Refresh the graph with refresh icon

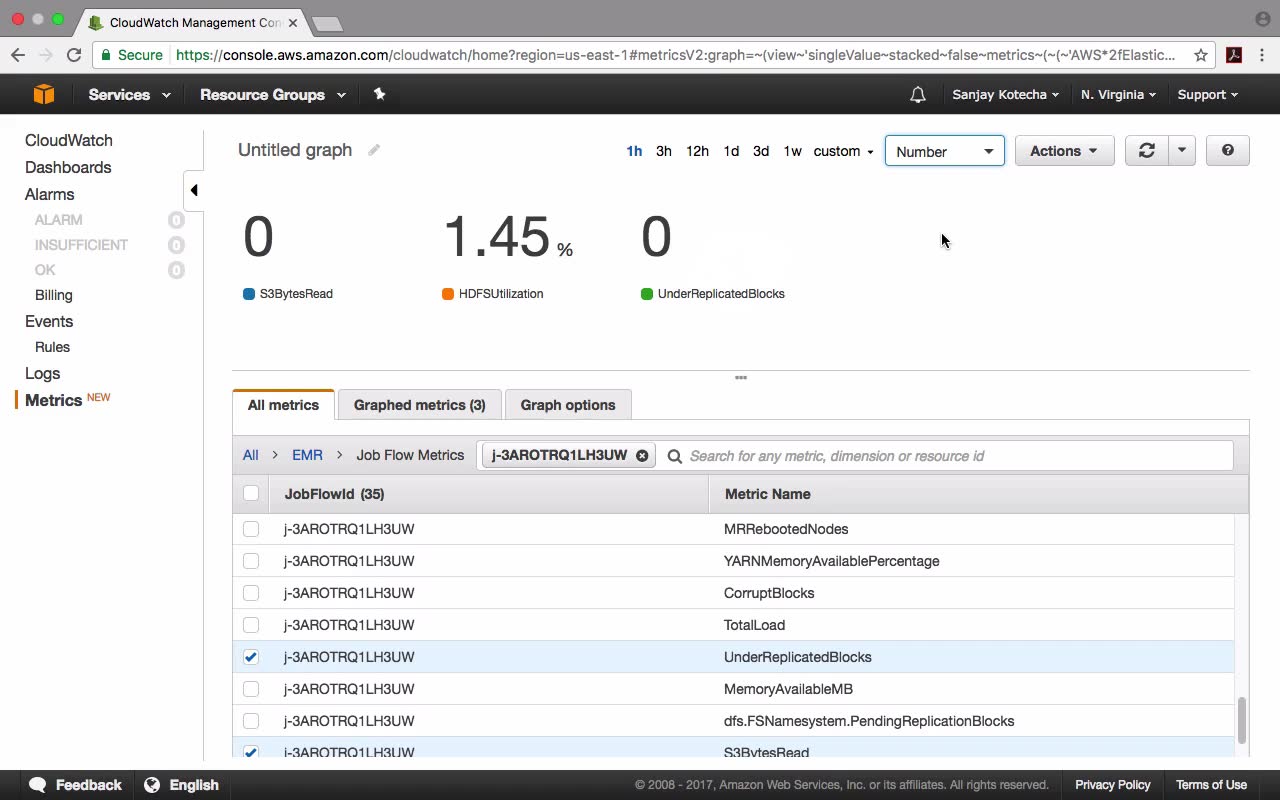pyautogui.click(x=1146, y=151)
